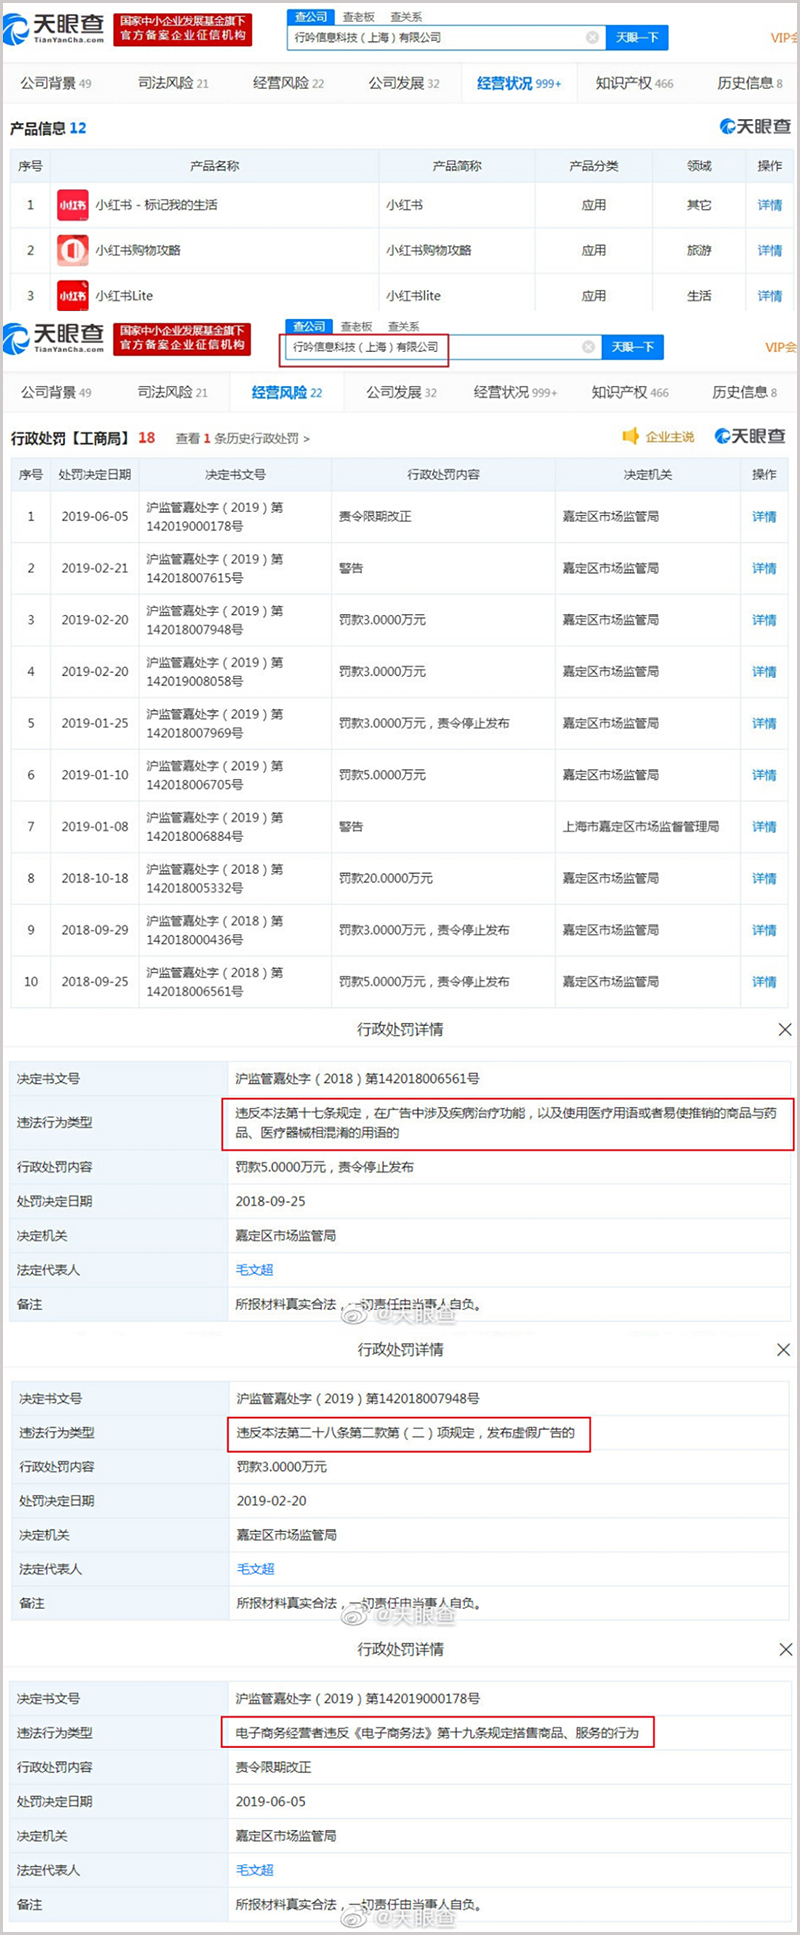Screen dimensions: 800x1935
Task: Open 详情 for penalty 第142018007948号
Action: 764,620
